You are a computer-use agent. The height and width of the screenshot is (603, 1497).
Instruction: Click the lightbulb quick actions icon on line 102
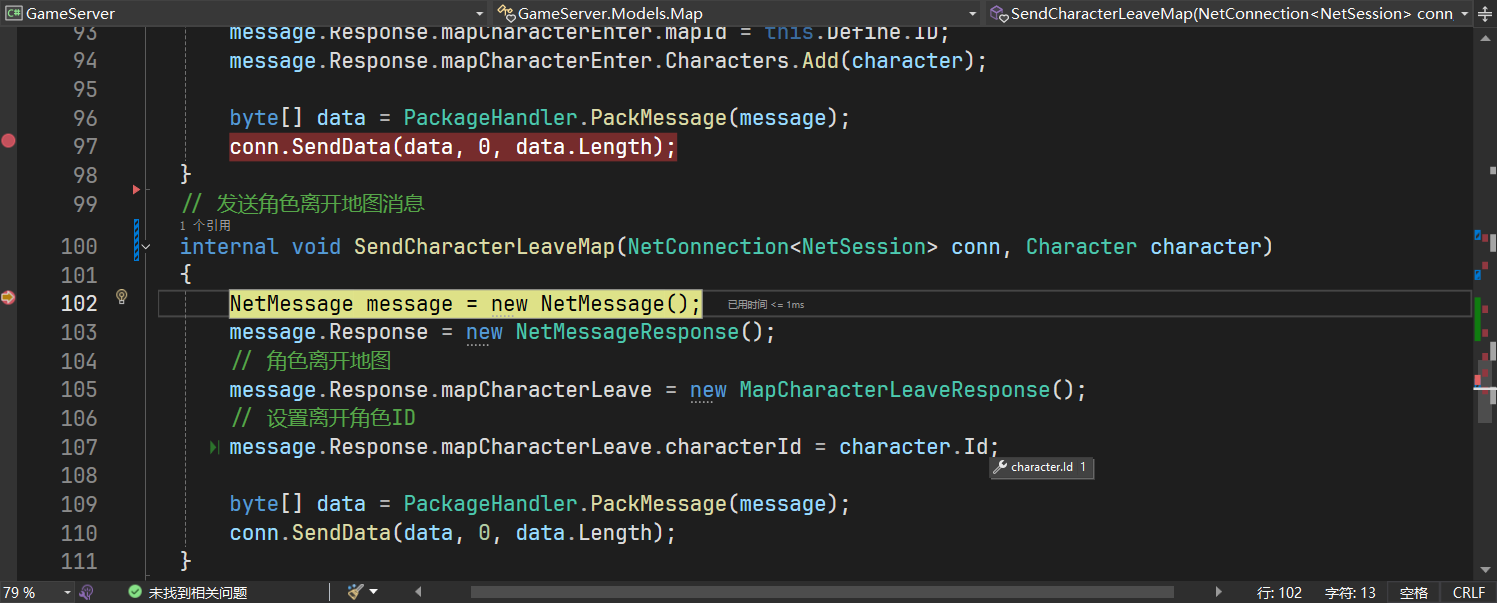[x=122, y=297]
